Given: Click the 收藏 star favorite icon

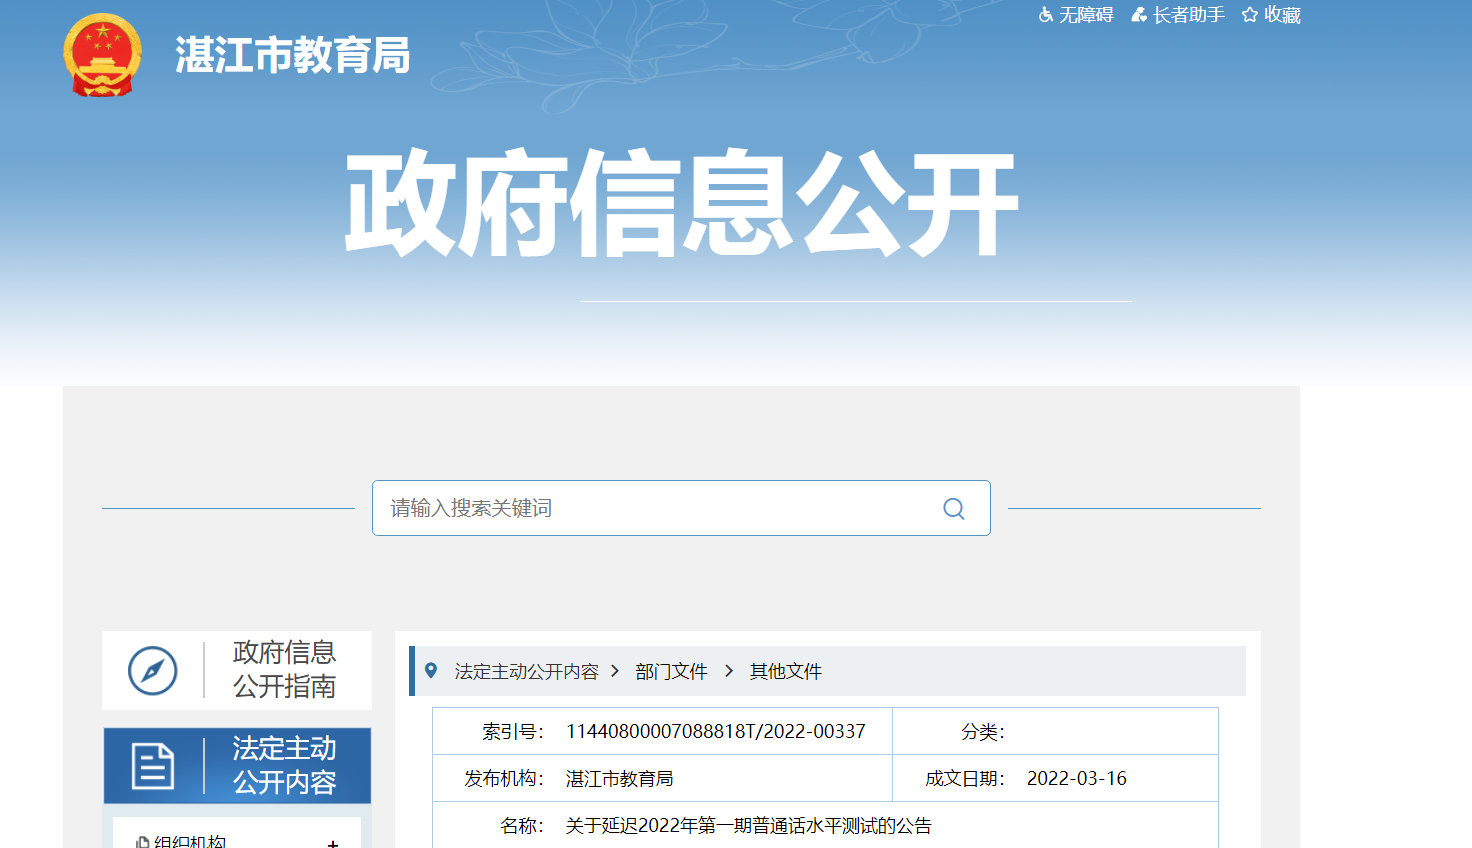Looking at the screenshot, I should [1250, 15].
